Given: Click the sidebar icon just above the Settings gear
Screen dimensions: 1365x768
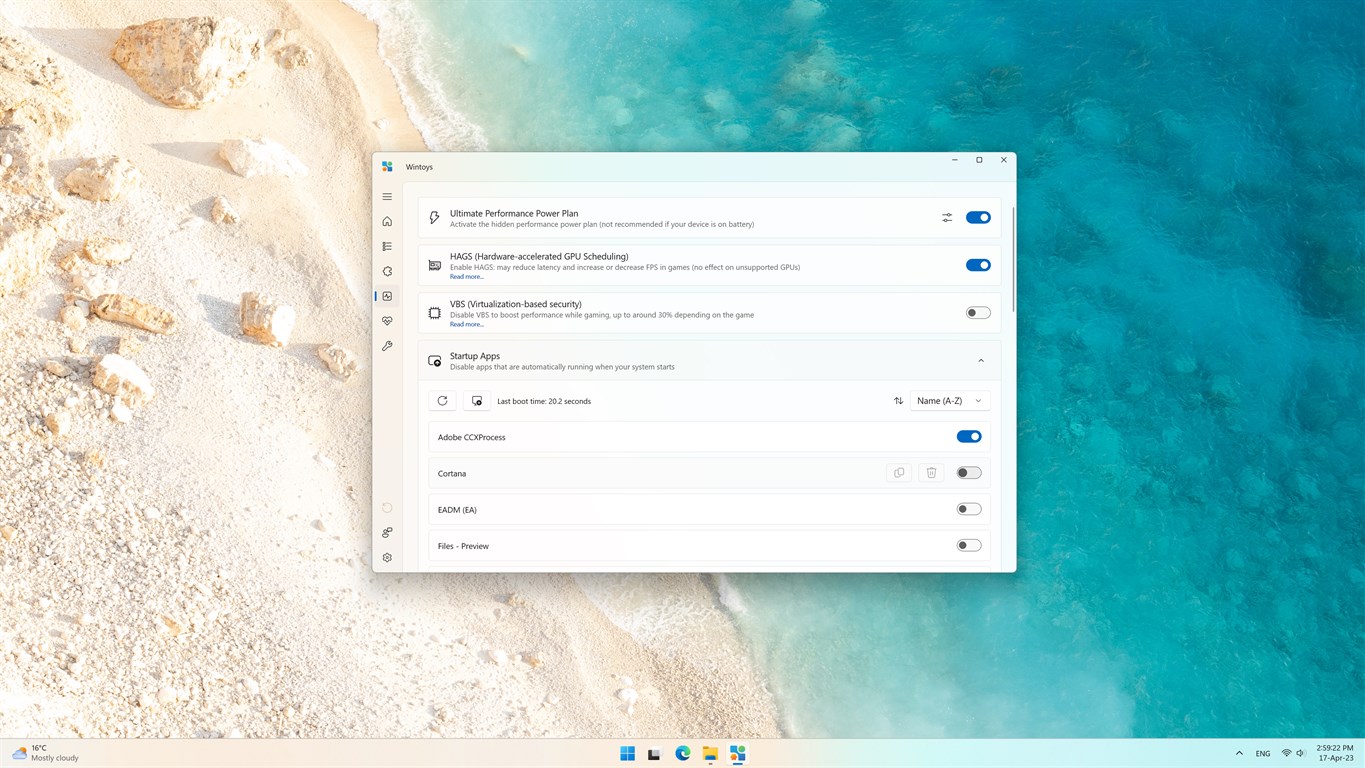Looking at the screenshot, I should tap(387, 533).
